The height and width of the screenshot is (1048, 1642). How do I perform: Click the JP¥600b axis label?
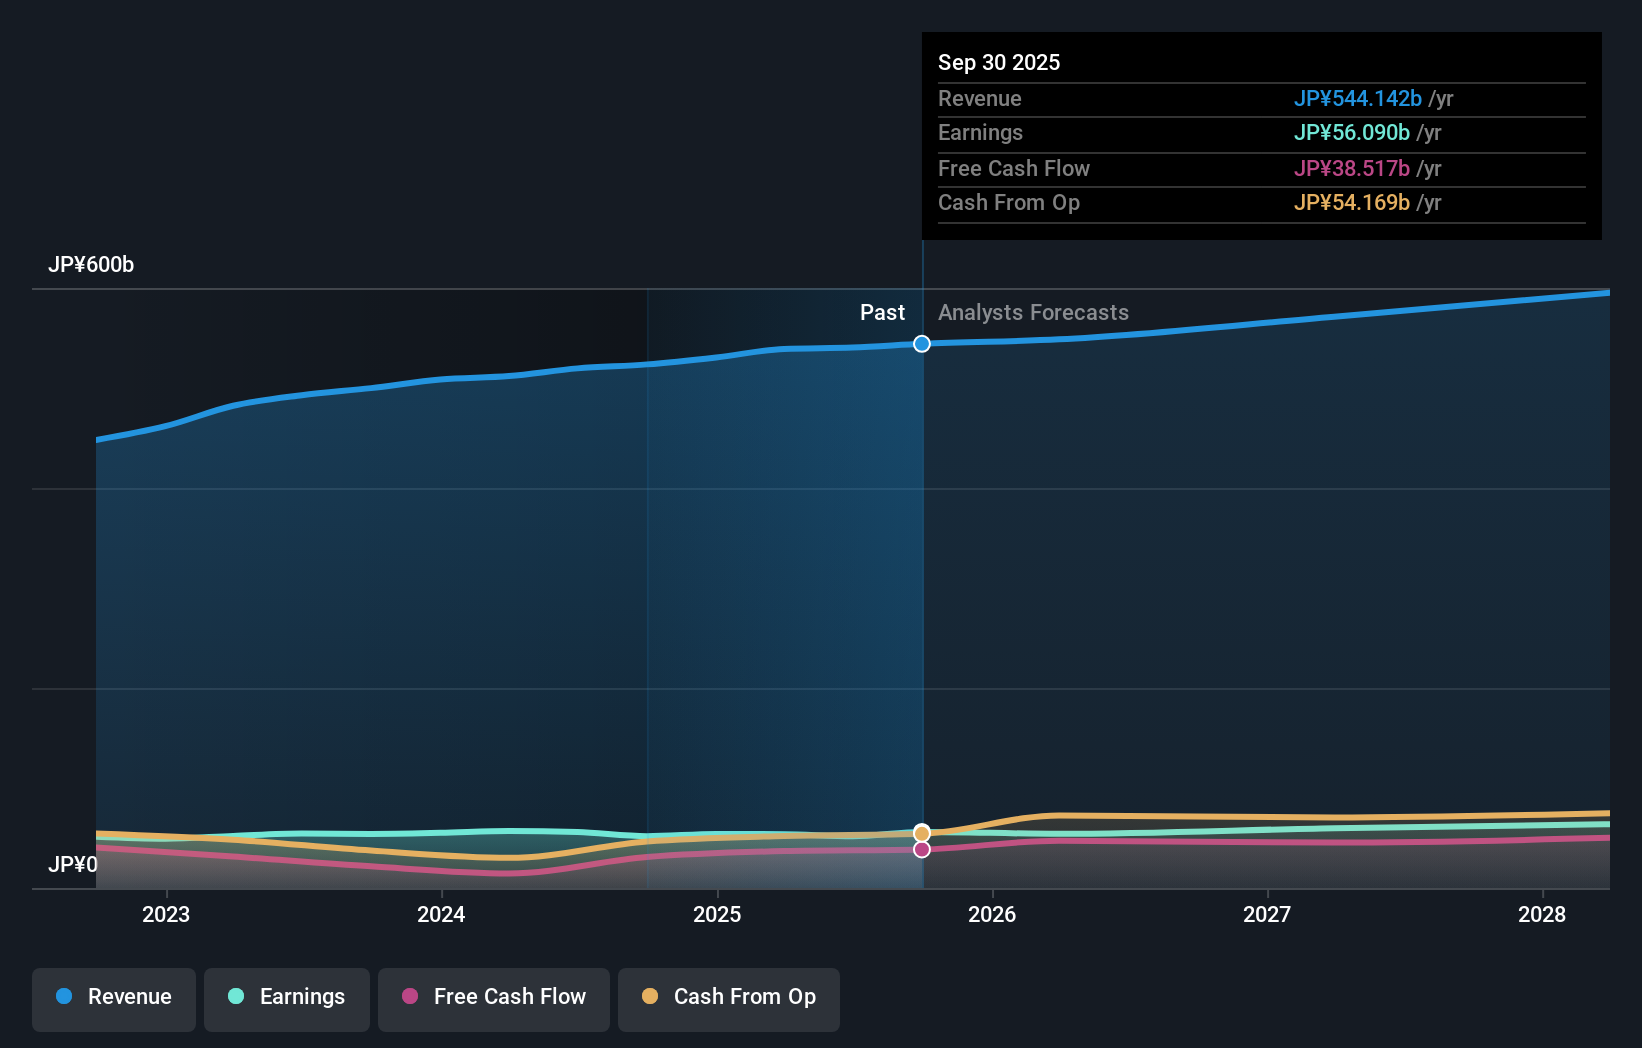click(91, 265)
